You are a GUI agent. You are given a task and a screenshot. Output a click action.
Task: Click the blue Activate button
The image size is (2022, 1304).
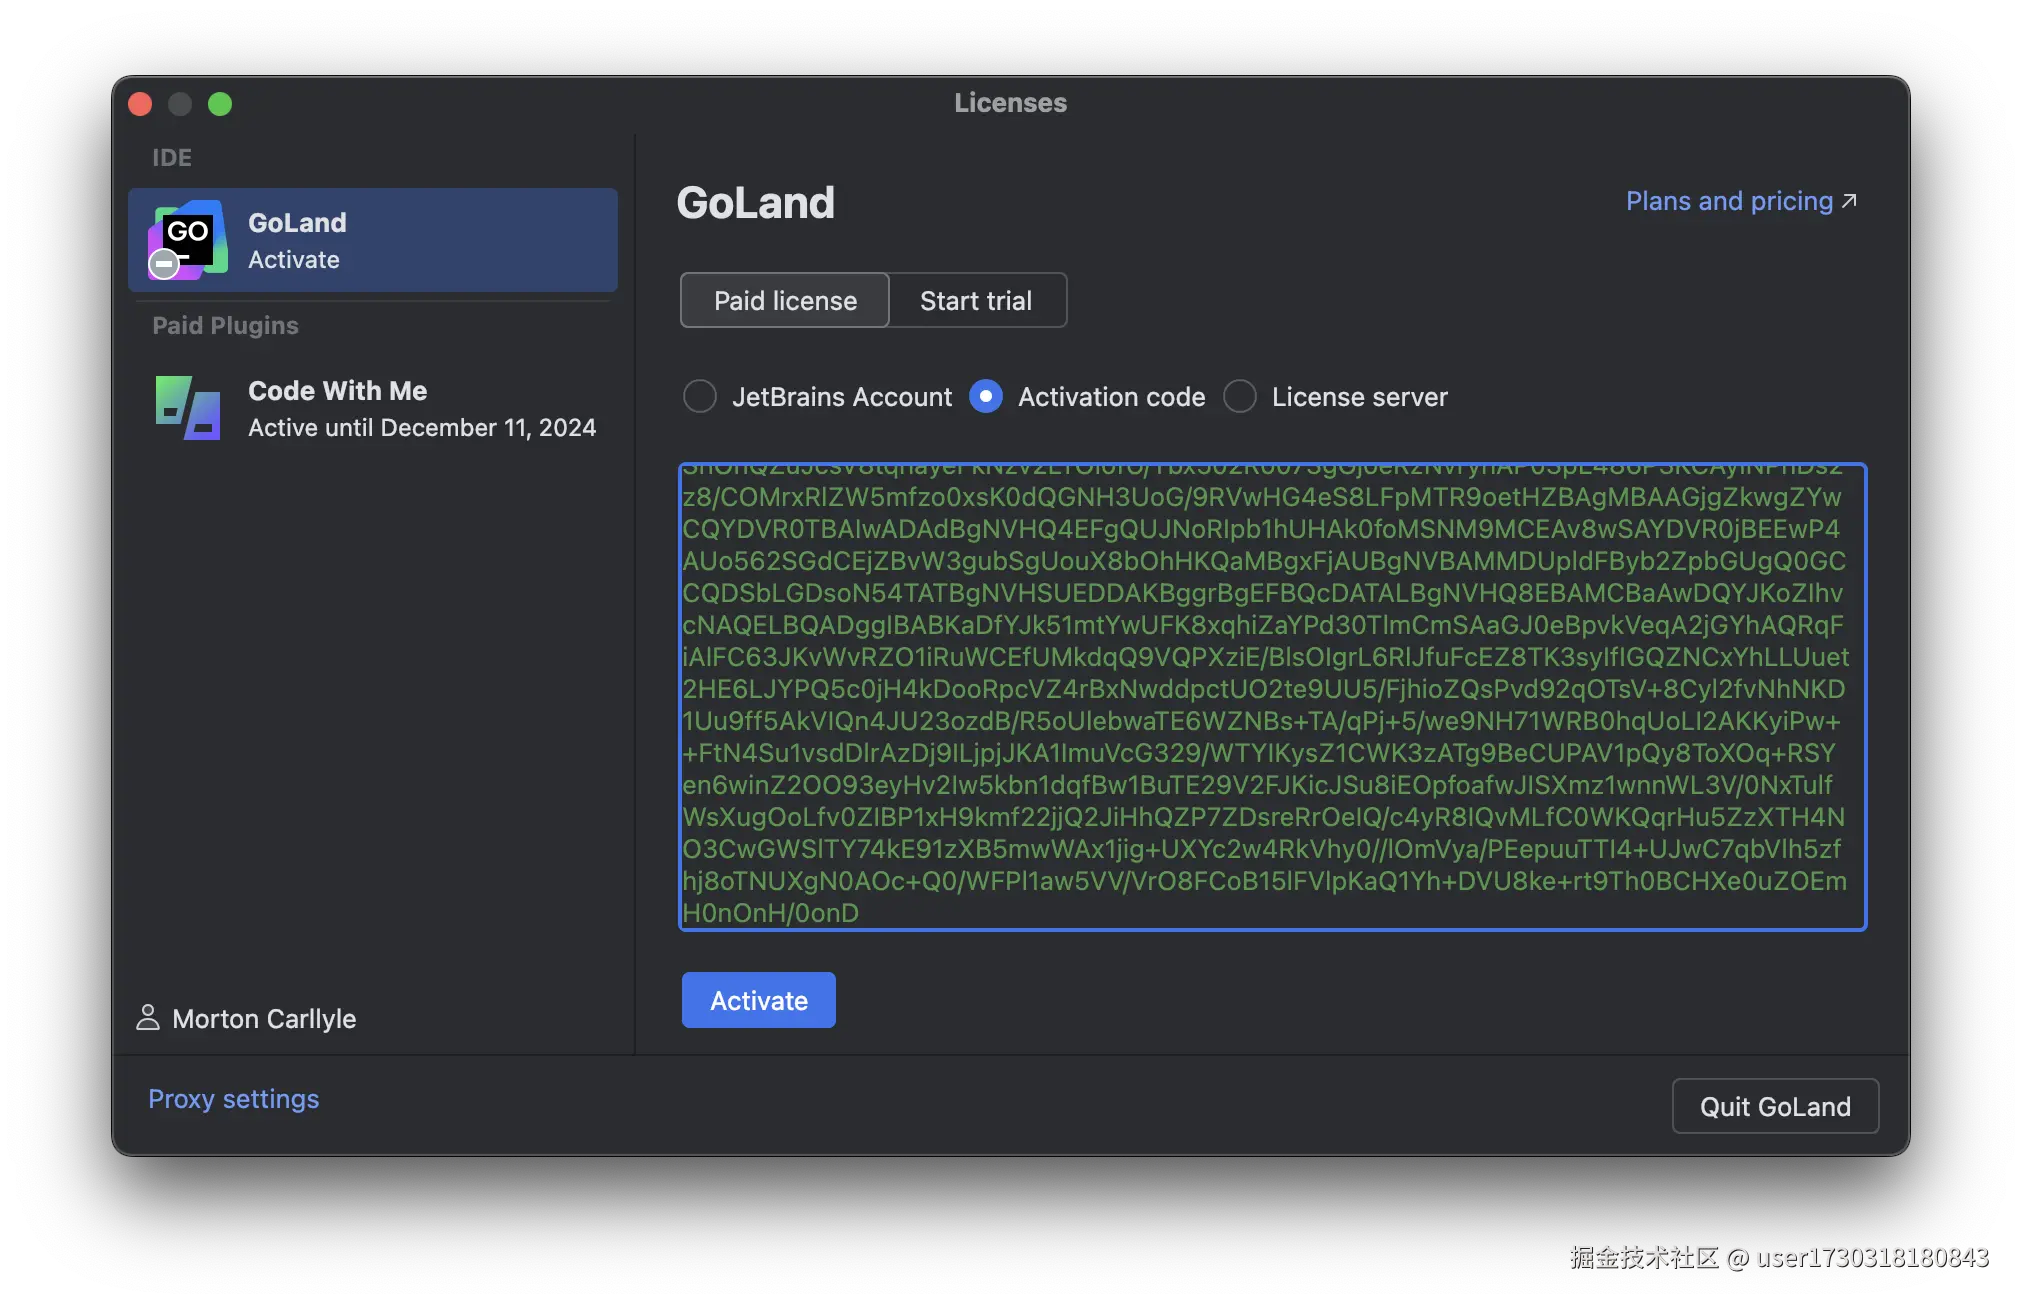pos(759,1000)
